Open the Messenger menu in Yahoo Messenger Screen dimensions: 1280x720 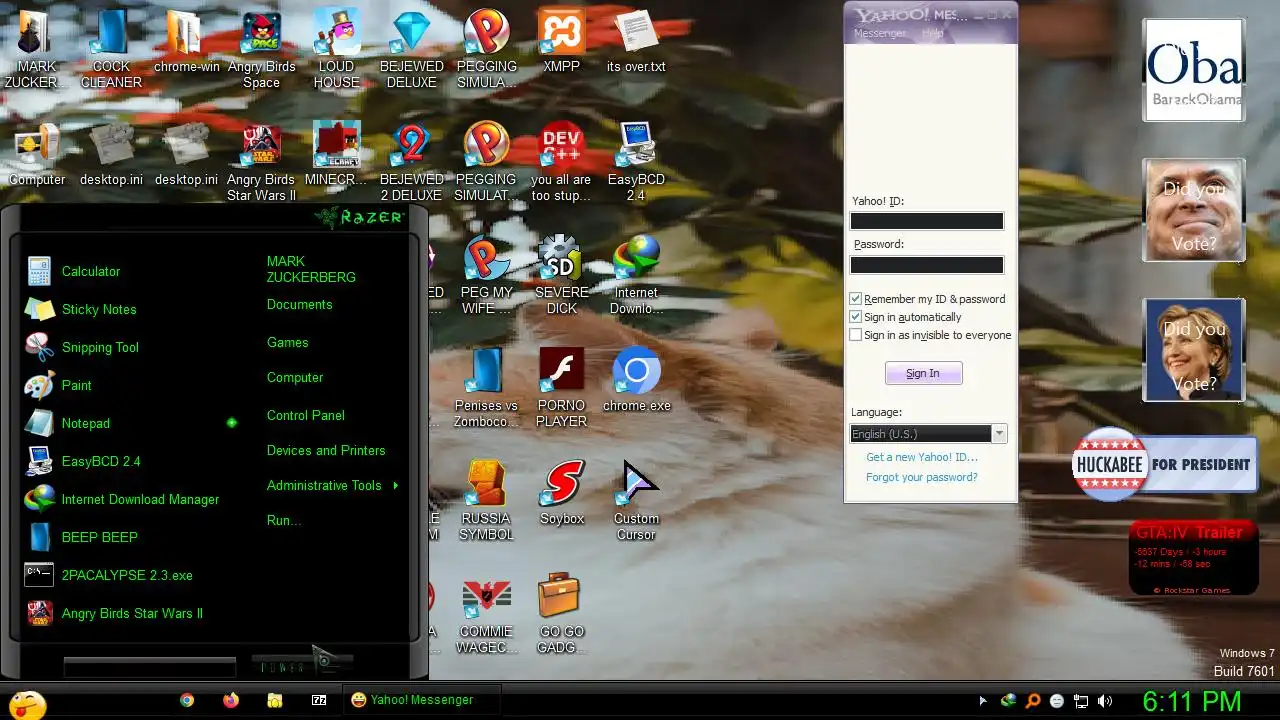880,33
